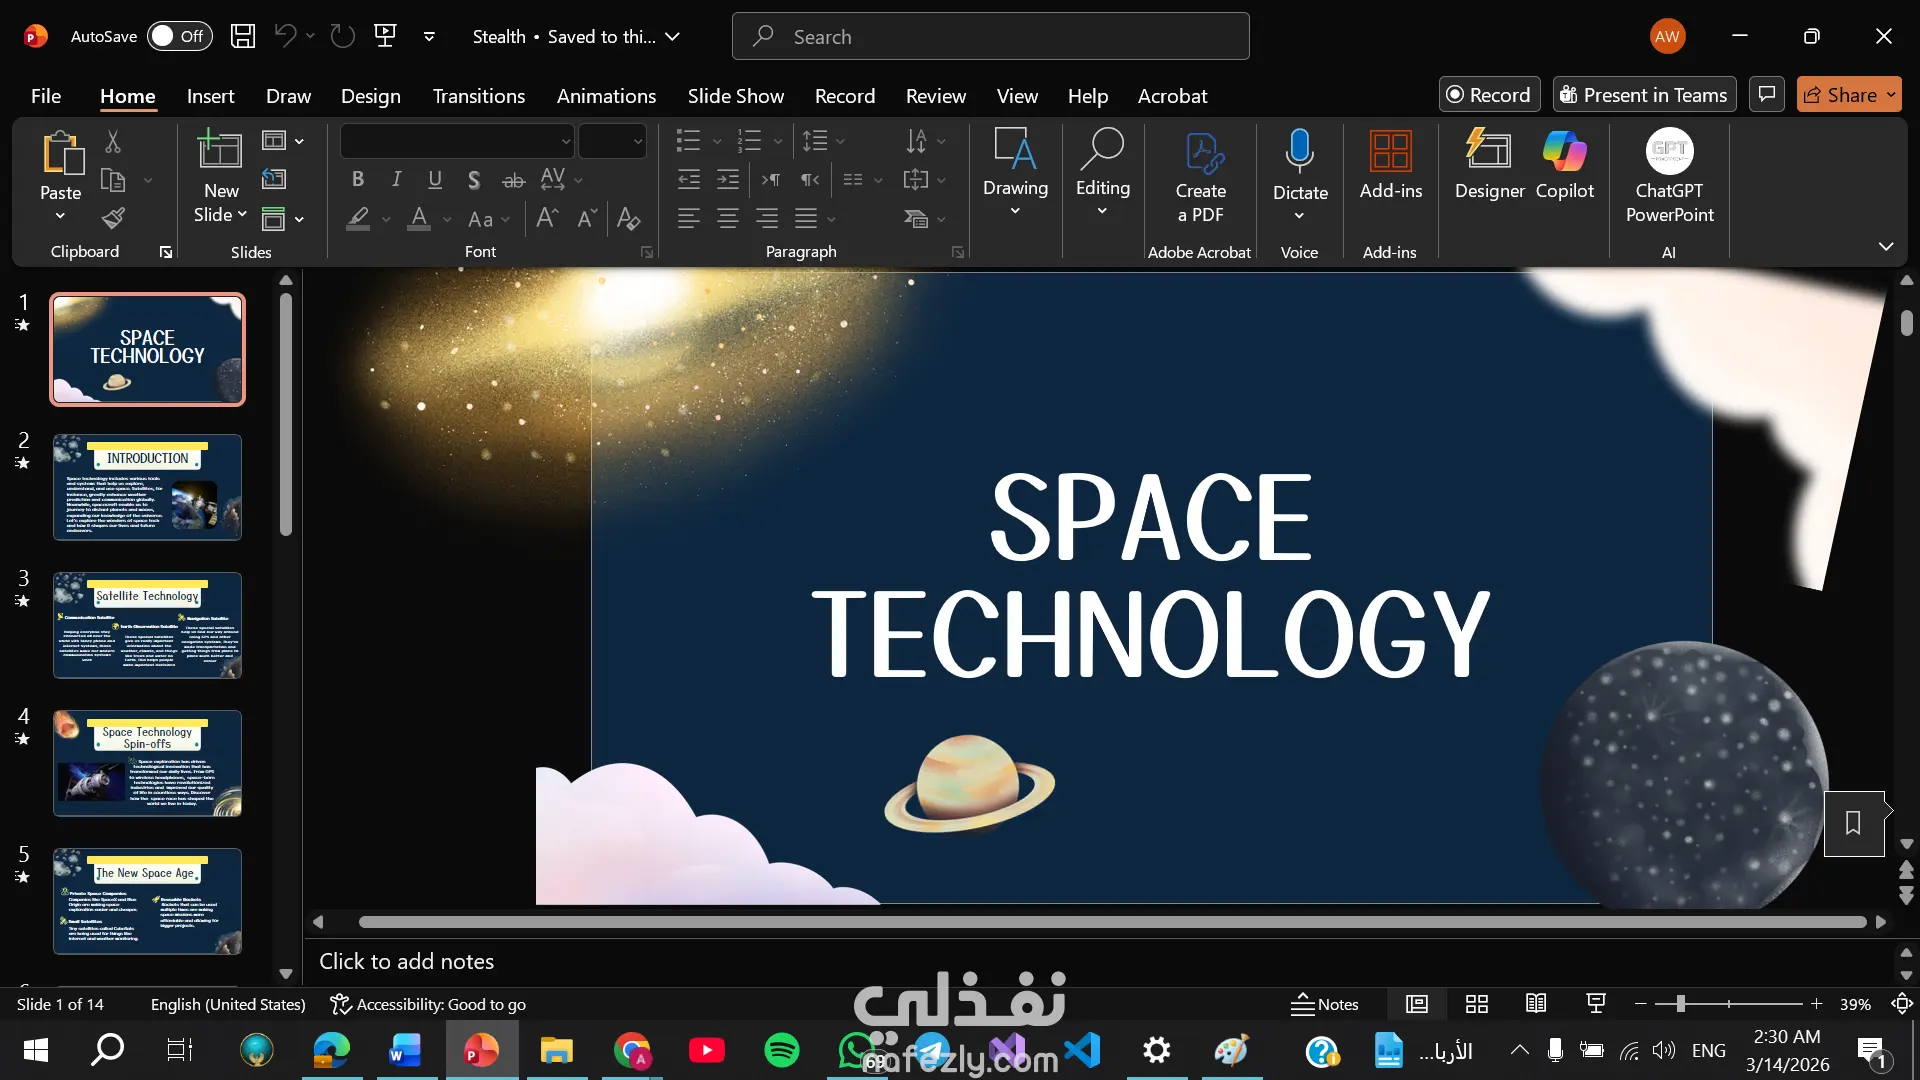Apply text shadow with S icon
This screenshot has height=1080, width=1920.
474,180
